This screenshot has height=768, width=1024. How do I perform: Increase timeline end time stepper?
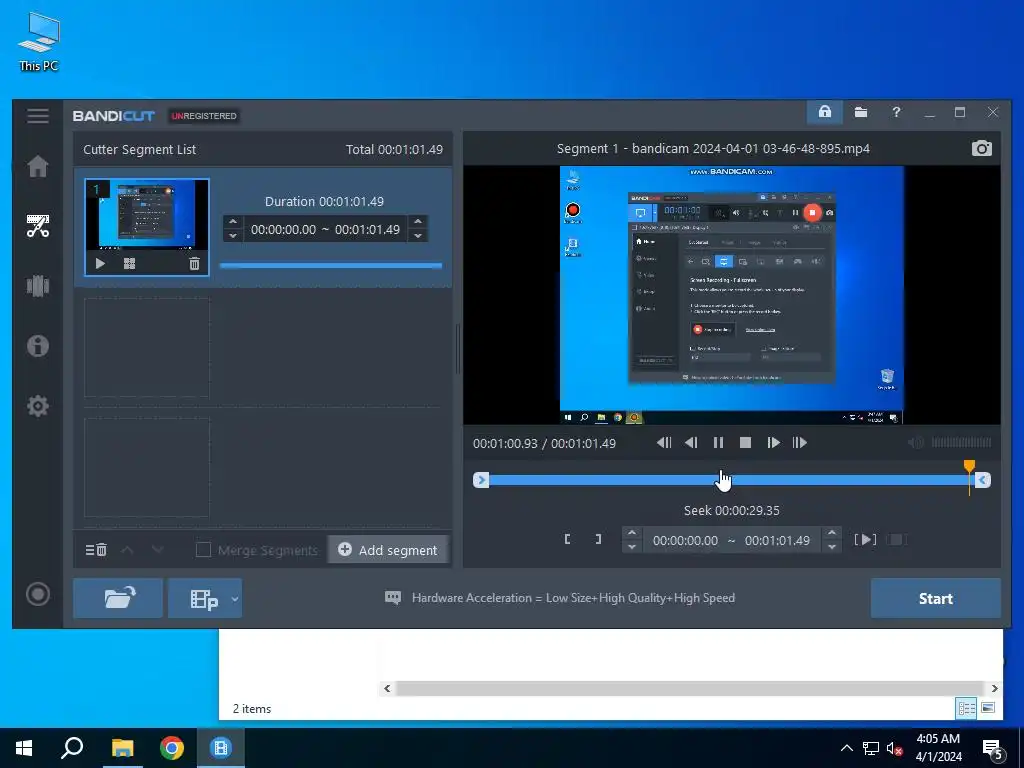[831, 533]
